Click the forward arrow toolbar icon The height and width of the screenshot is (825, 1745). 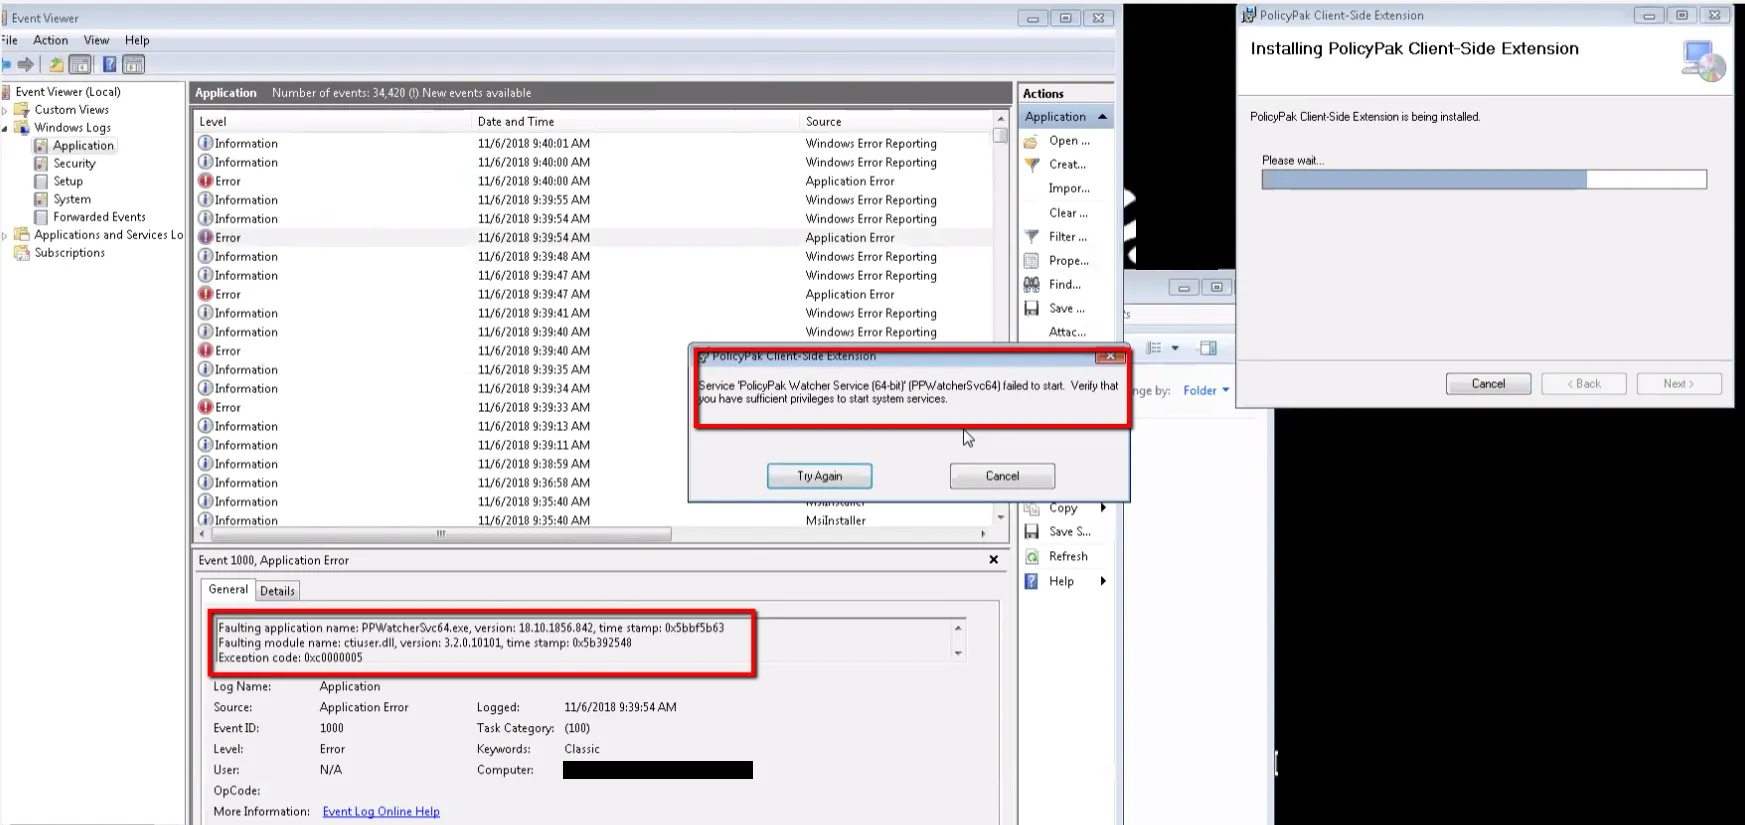(x=26, y=65)
